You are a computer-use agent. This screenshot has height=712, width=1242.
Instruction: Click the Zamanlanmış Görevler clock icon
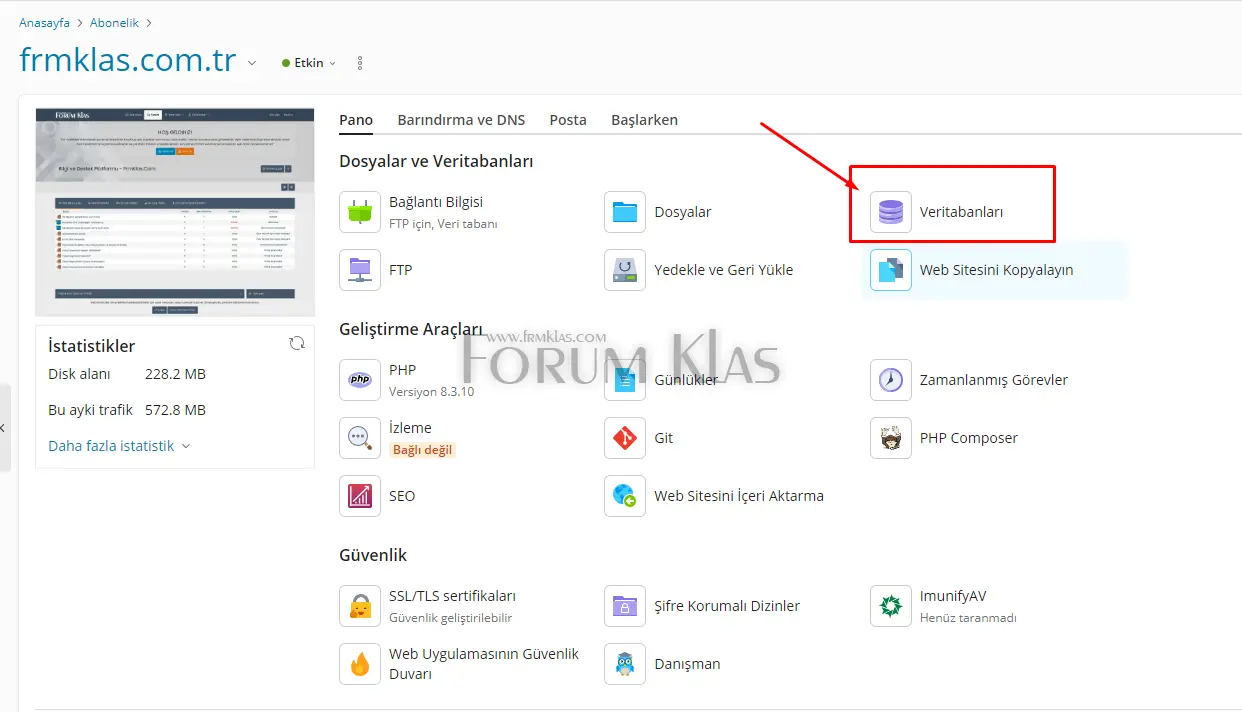[x=890, y=380]
